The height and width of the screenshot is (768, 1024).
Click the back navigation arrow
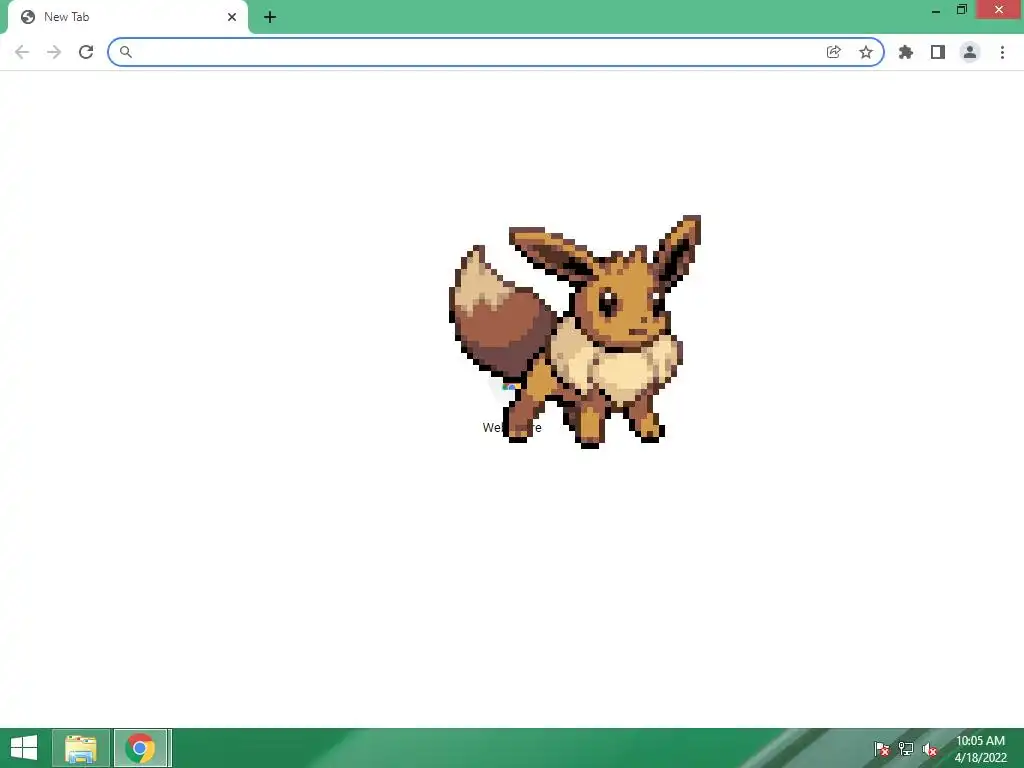click(x=22, y=52)
